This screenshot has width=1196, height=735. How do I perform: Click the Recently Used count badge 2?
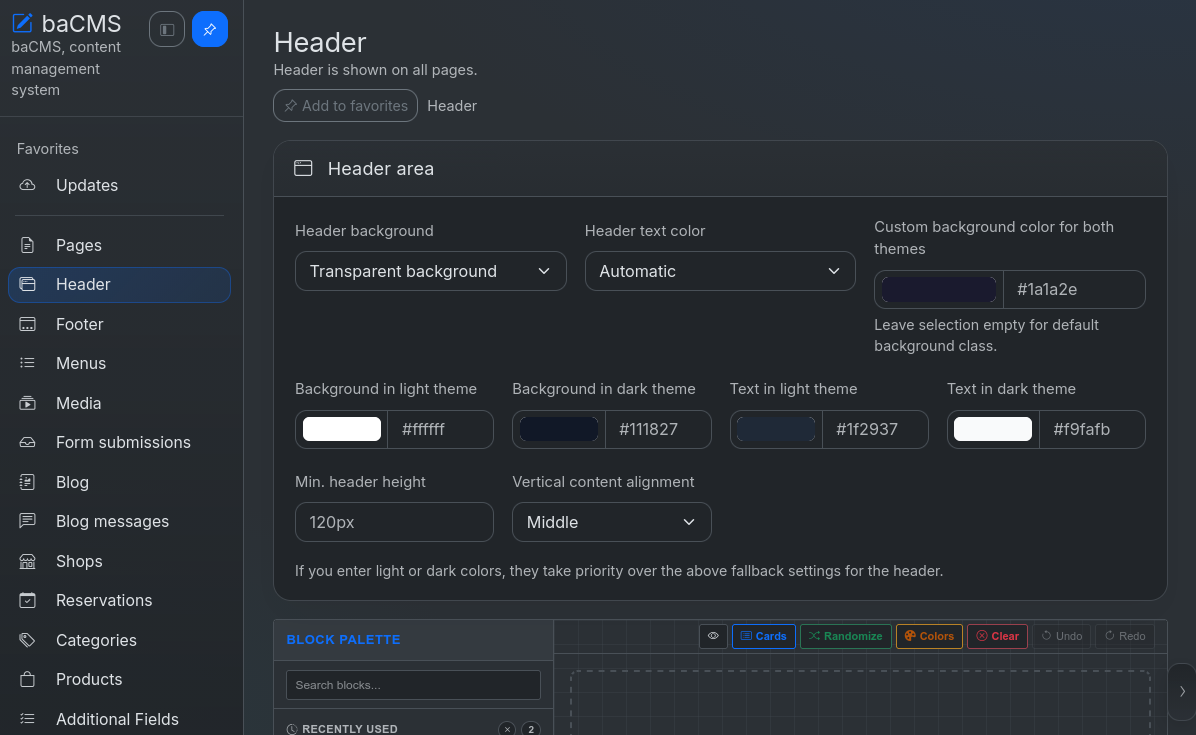[531, 729]
